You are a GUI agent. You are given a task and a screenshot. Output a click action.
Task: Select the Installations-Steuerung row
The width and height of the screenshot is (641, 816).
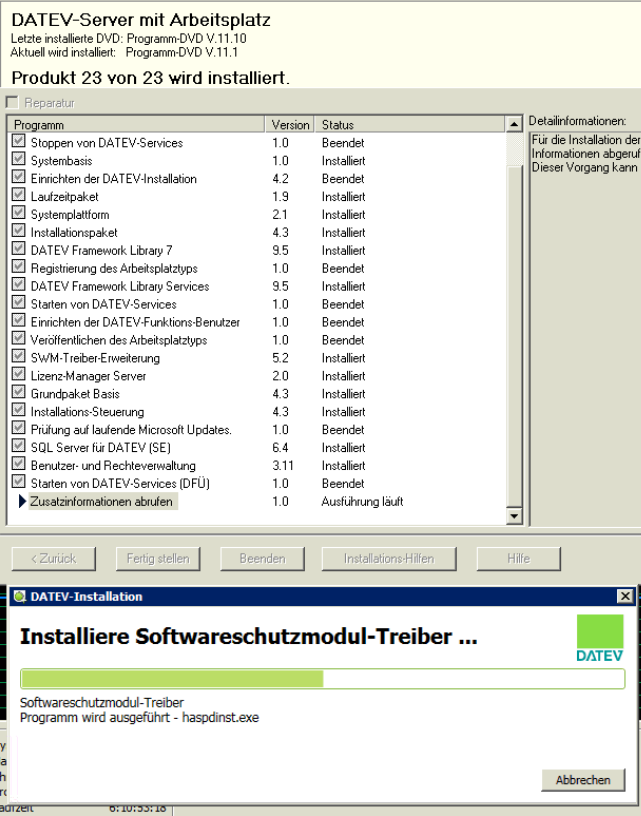(x=257, y=412)
